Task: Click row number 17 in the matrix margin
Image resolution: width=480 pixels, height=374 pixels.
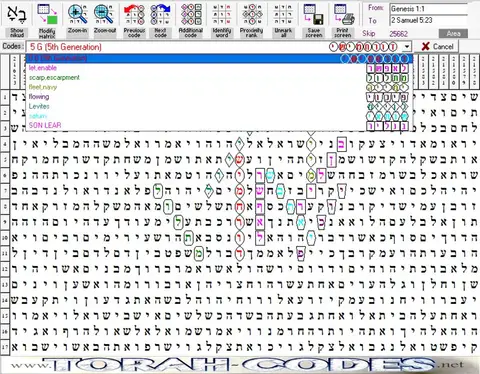Action: pyautogui.click(x=5, y=347)
